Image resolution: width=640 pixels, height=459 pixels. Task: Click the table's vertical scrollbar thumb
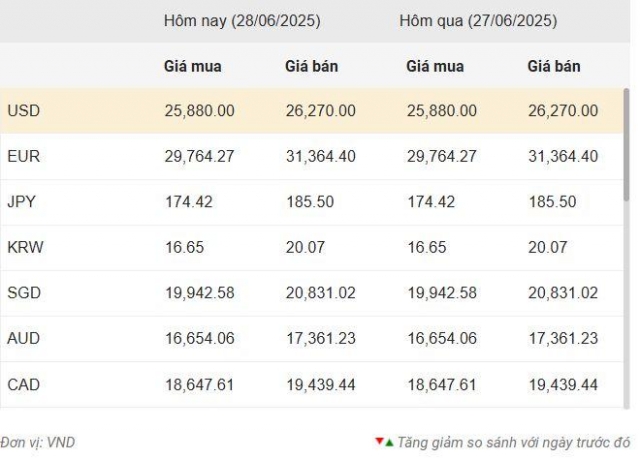tap(627, 144)
